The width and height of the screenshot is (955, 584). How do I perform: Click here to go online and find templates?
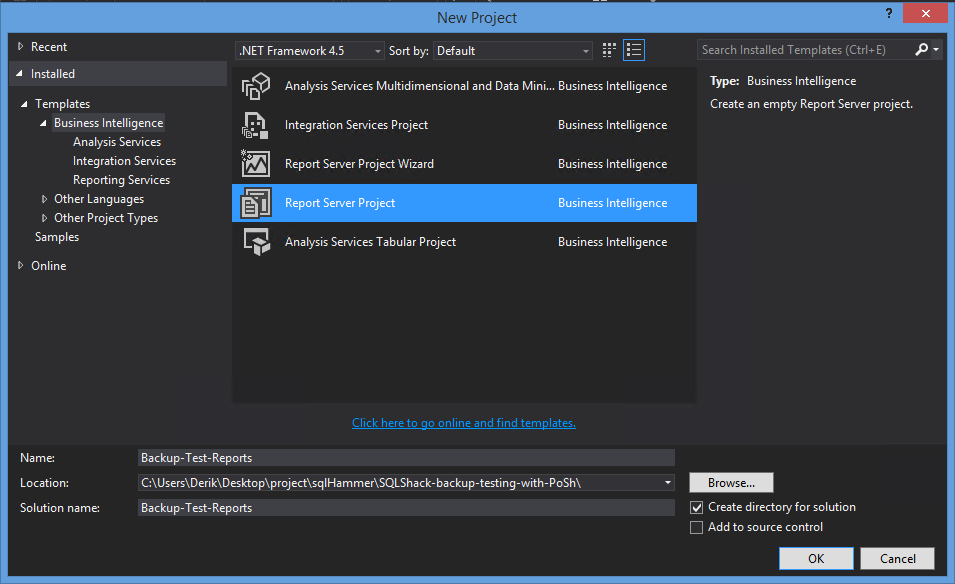463,422
